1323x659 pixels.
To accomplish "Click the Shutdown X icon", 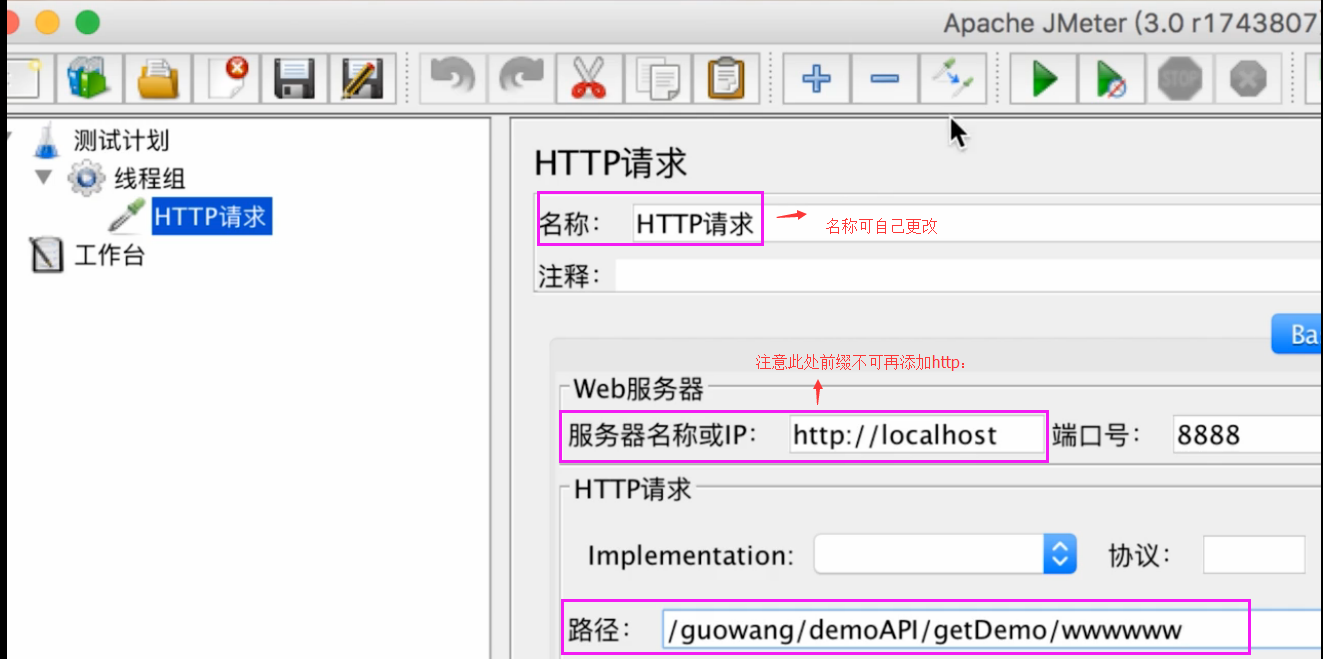I will (x=1248, y=77).
